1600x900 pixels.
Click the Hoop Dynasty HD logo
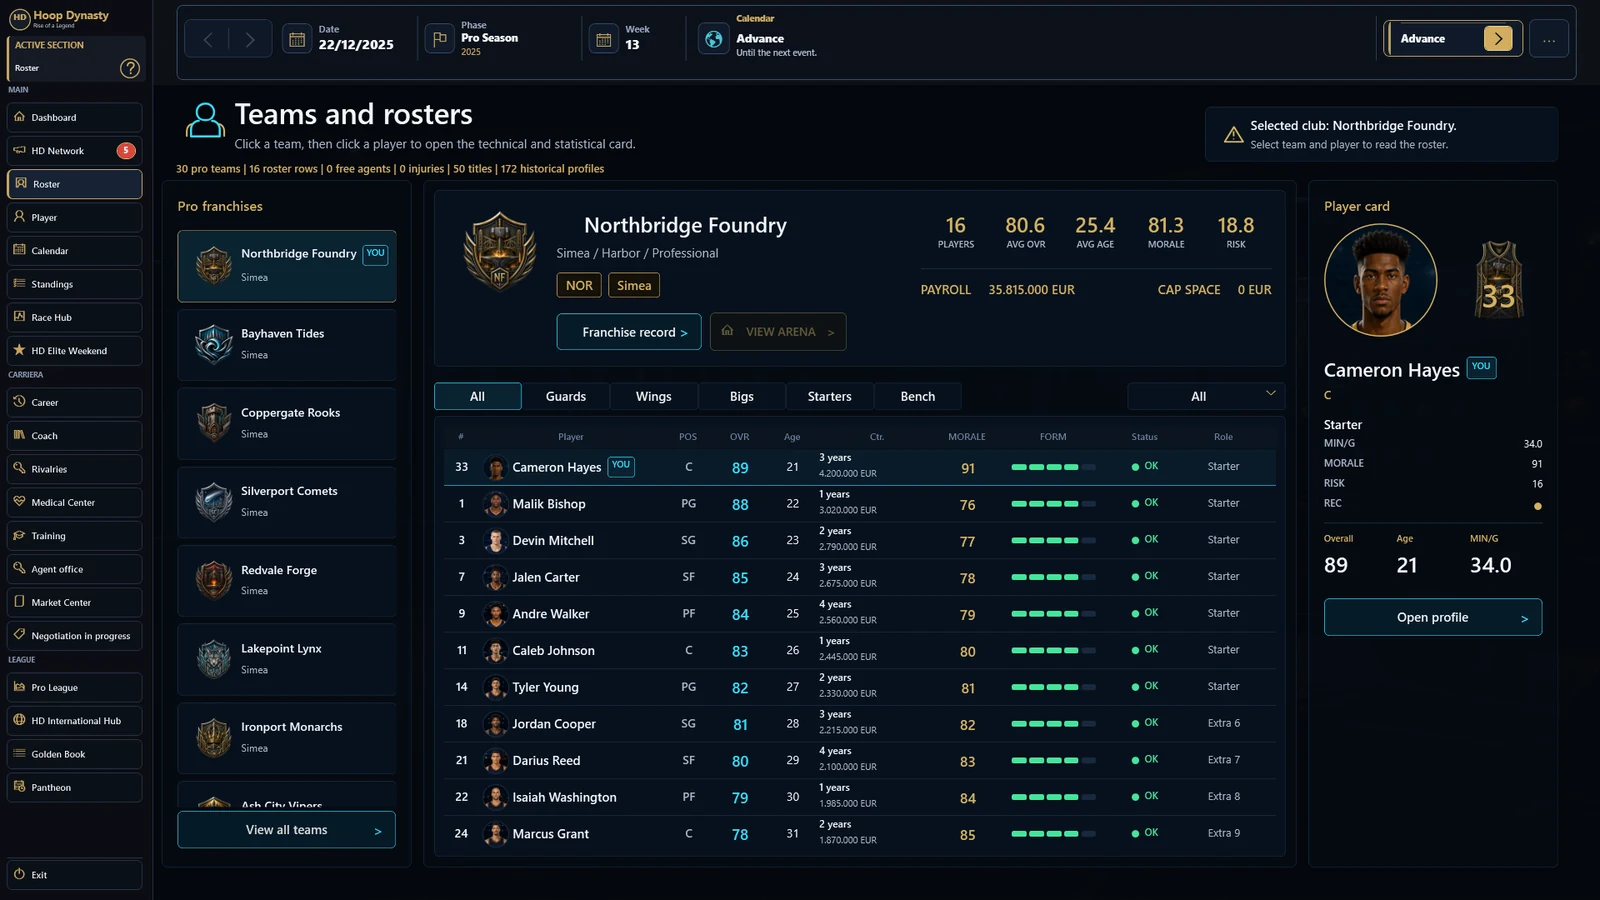[x=20, y=18]
